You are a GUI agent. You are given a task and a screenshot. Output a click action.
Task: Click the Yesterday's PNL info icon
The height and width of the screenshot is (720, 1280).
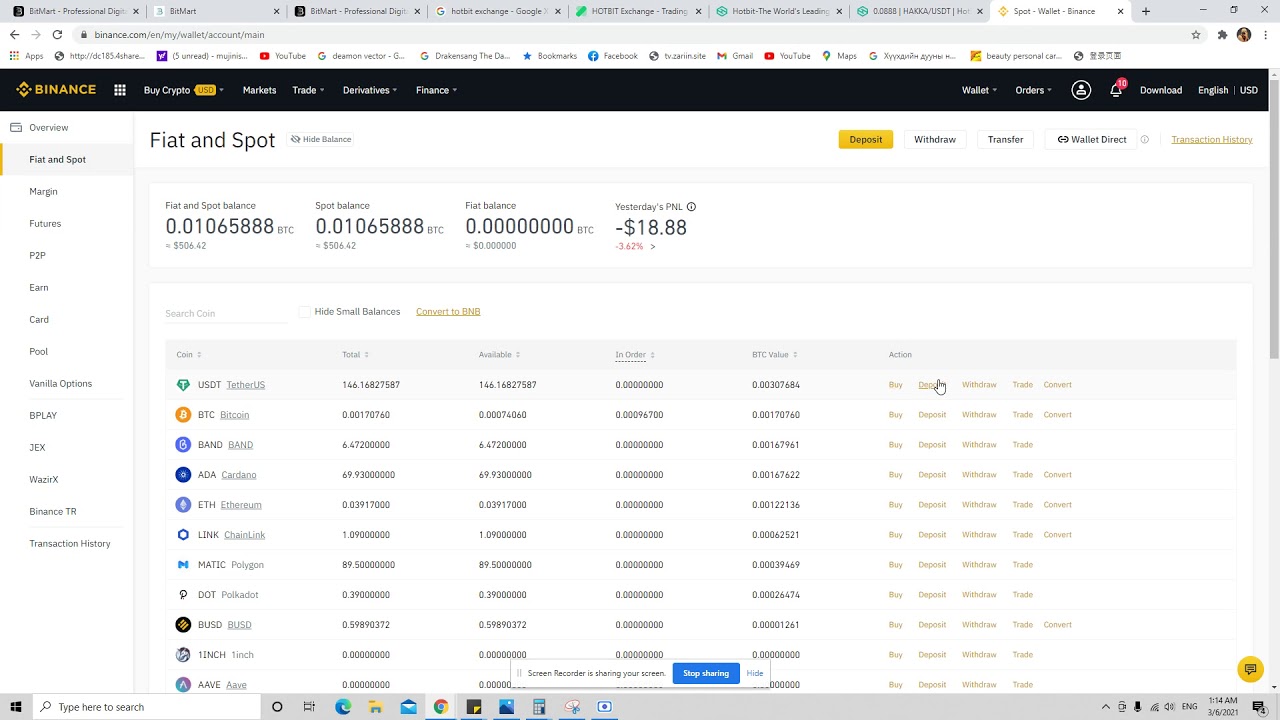point(691,207)
